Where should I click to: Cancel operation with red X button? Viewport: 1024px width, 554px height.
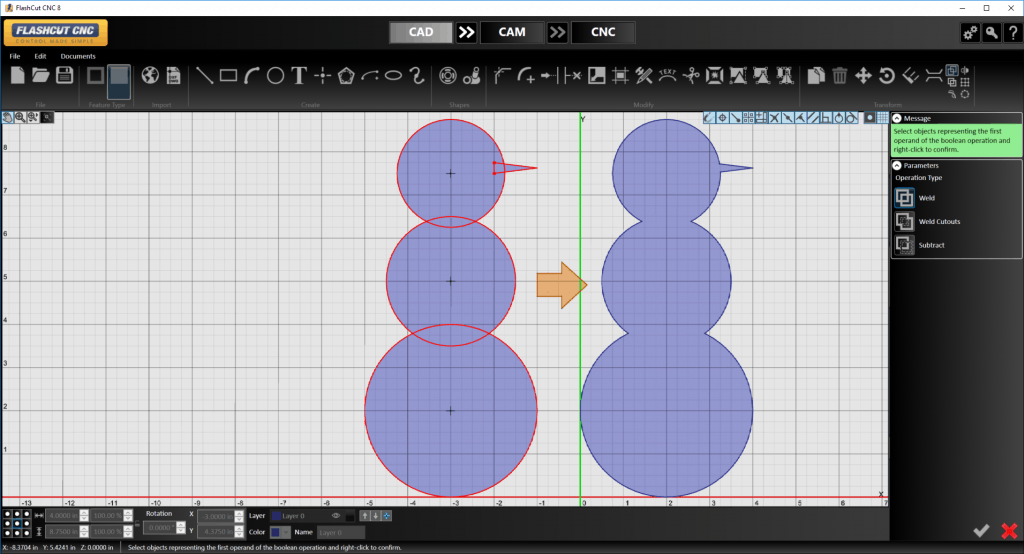click(x=1008, y=530)
